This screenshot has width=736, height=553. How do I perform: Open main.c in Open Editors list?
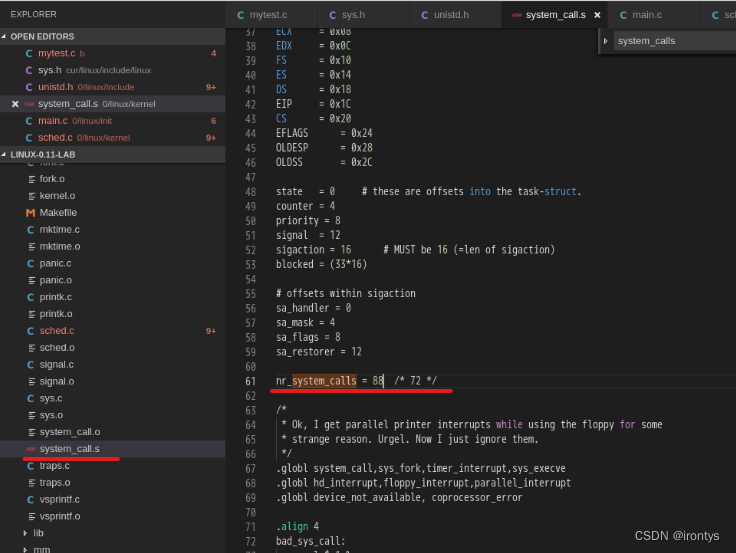click(113, 121)
